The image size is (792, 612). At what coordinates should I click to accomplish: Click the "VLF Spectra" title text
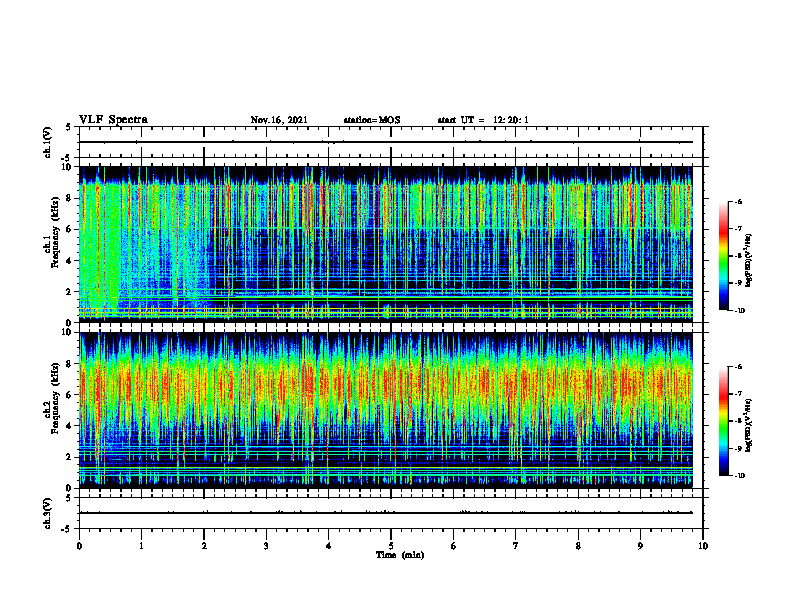[113, 120]
